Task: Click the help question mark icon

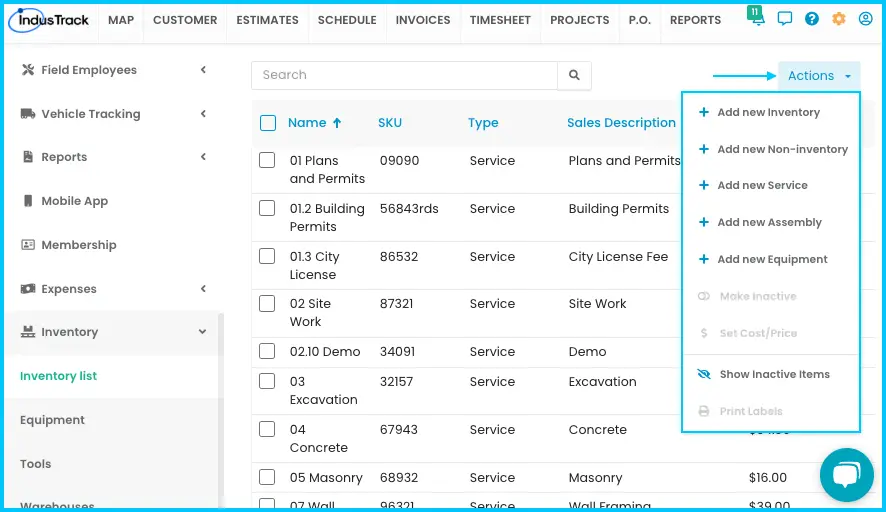Action: coord(811,19)
